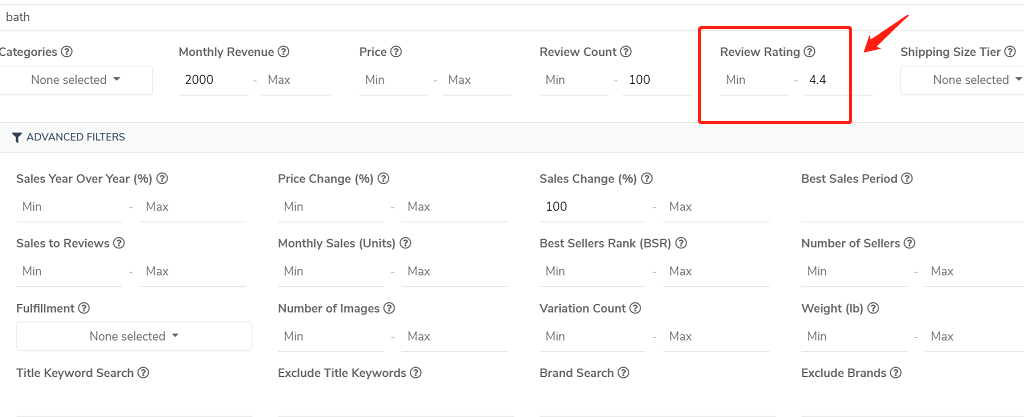
Task: Open help icon next to Price
Action: point(396,52)
